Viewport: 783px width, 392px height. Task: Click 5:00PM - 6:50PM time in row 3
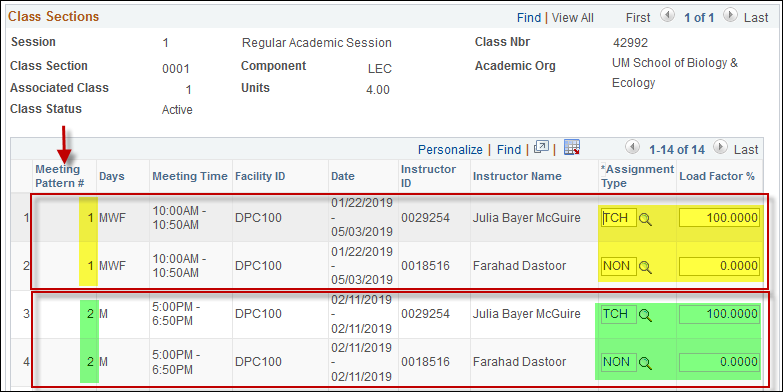tap(176, 314)
